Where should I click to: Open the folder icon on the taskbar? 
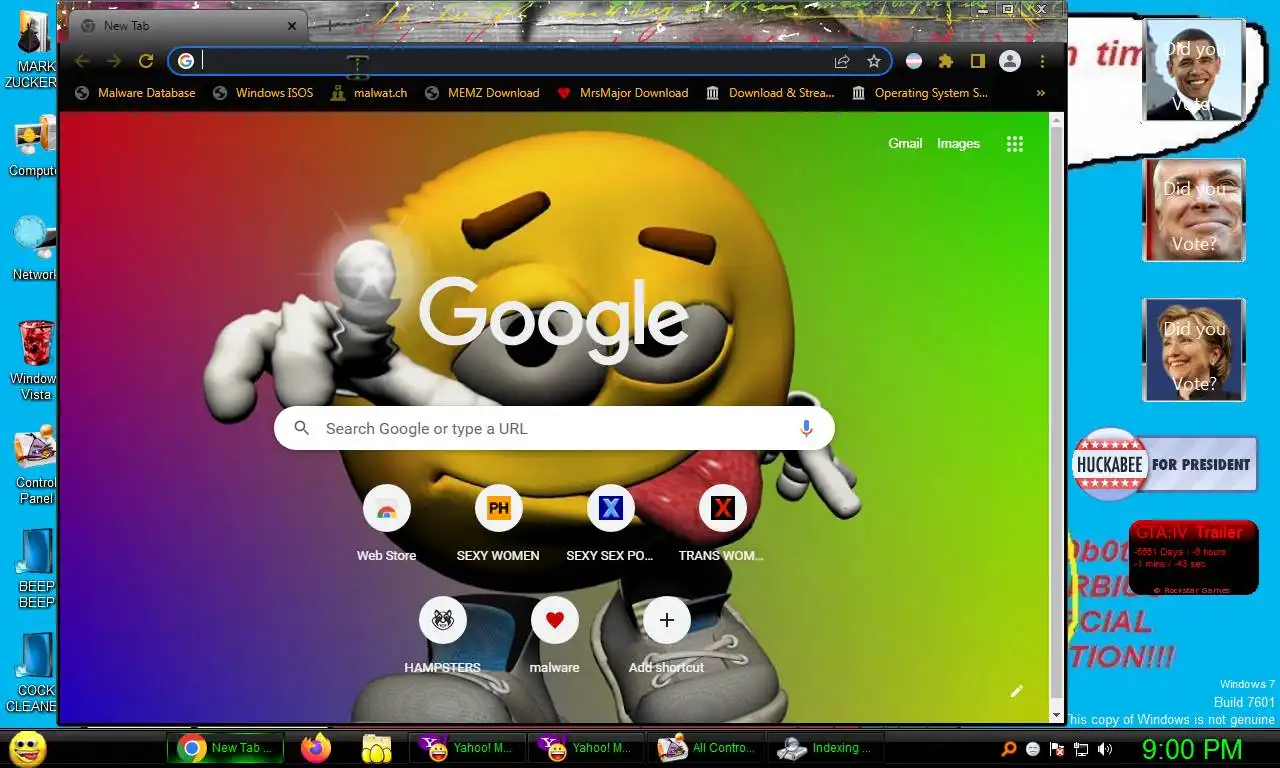pyautogui.click(x=376, y=748)
